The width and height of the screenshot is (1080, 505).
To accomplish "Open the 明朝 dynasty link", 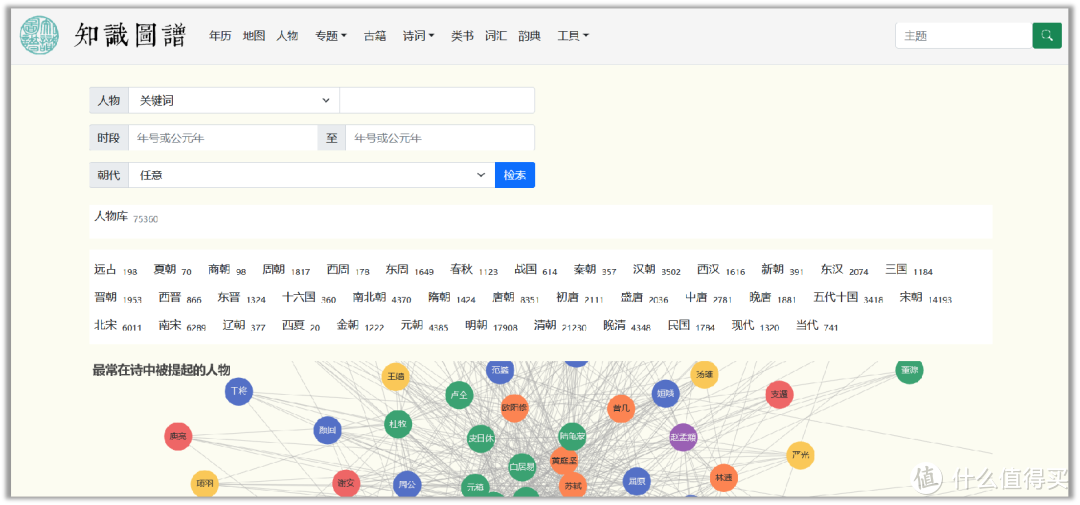I will [x=476, y=326].
